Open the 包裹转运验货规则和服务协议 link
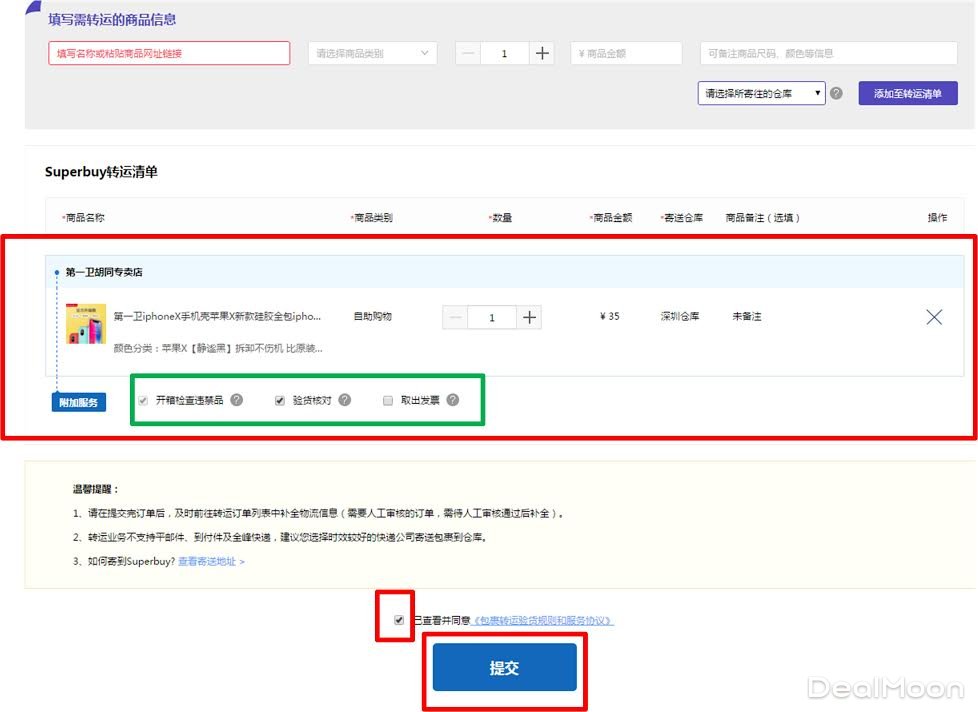978x712 pixels. point(543,621)
